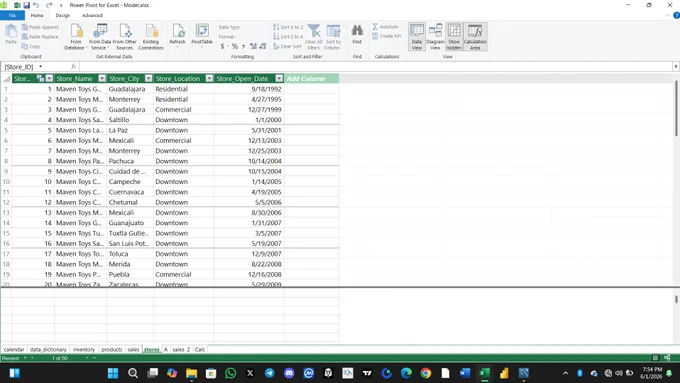Apply percent format
Screen dimensions: 680x383
point(235,46)
